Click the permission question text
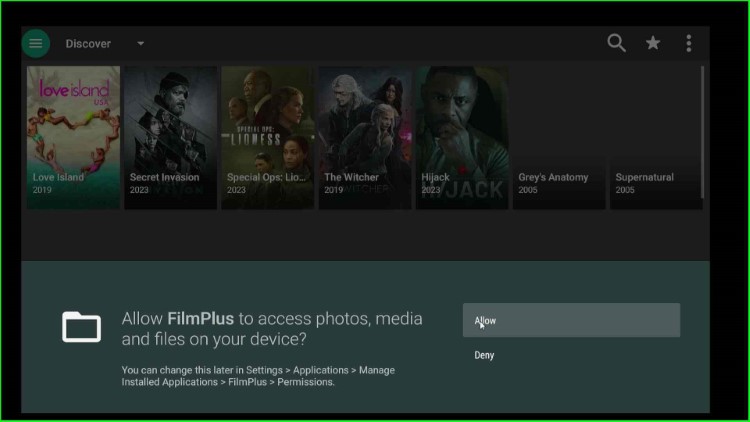The height and width of the screenshot is (422, 750). pyautogui.click(x=272, y=329)
